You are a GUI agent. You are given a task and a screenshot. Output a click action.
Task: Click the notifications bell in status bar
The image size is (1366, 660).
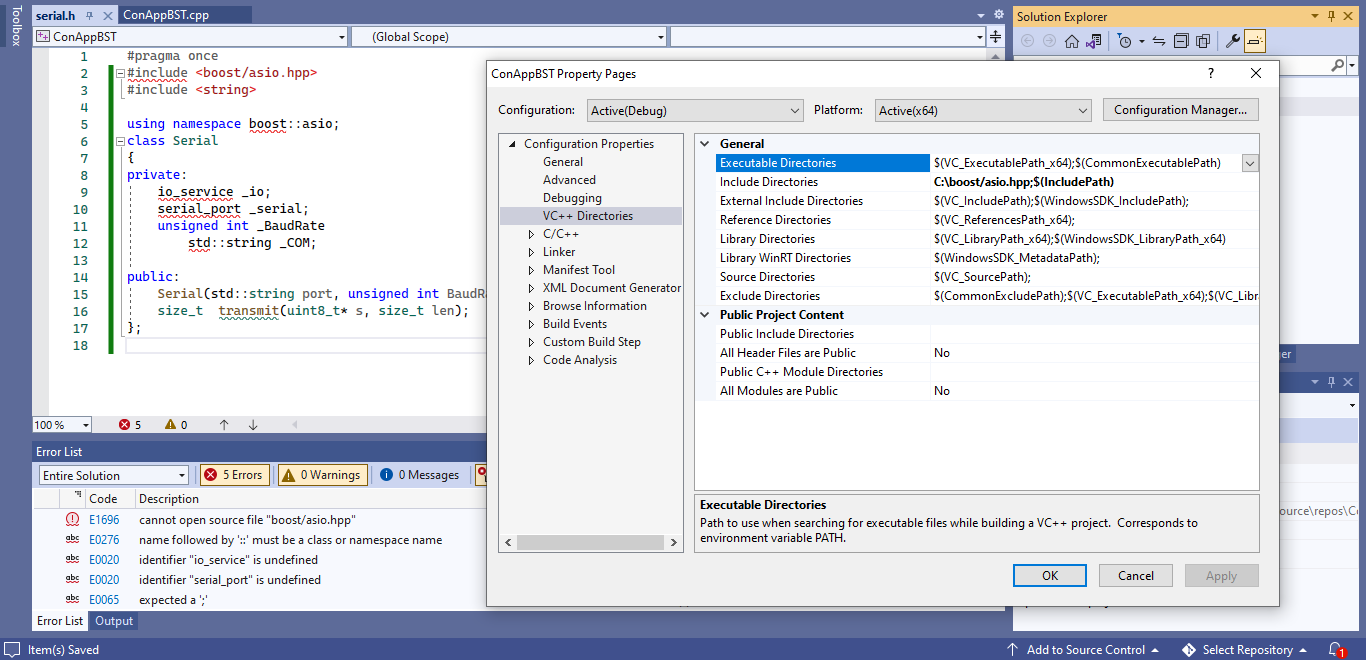click(x=1335, y=649)
